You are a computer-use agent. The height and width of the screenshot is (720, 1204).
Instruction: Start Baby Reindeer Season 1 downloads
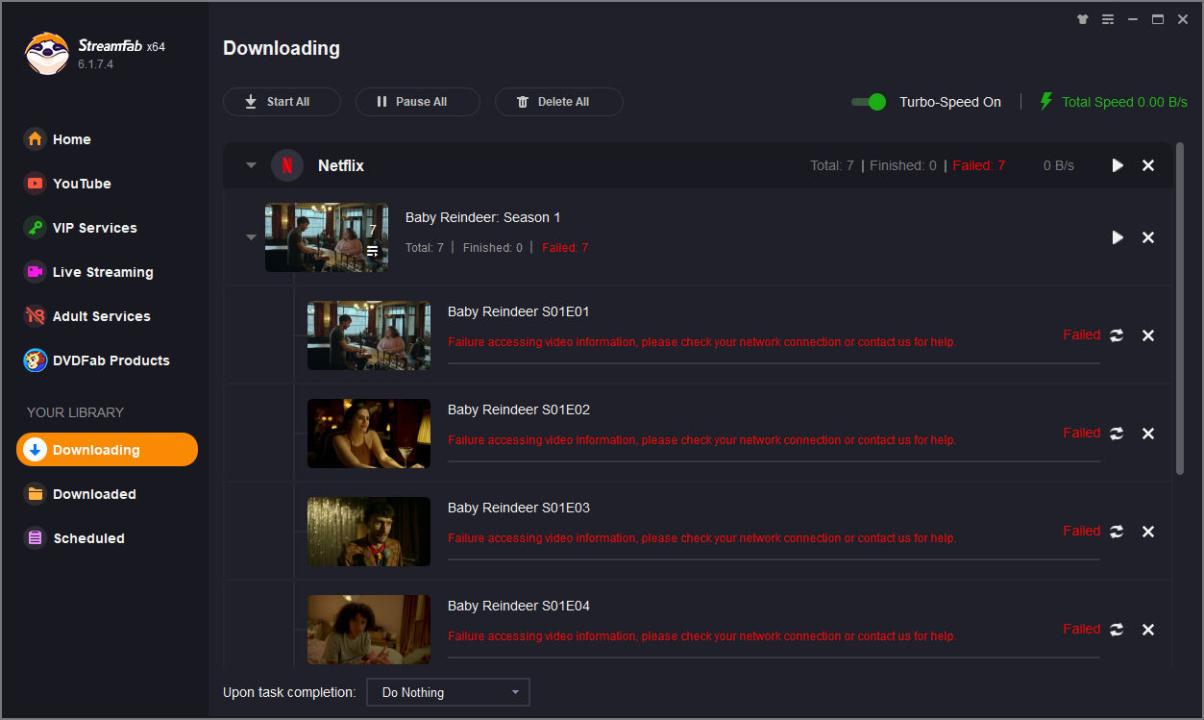click(x=1117, y=238)
